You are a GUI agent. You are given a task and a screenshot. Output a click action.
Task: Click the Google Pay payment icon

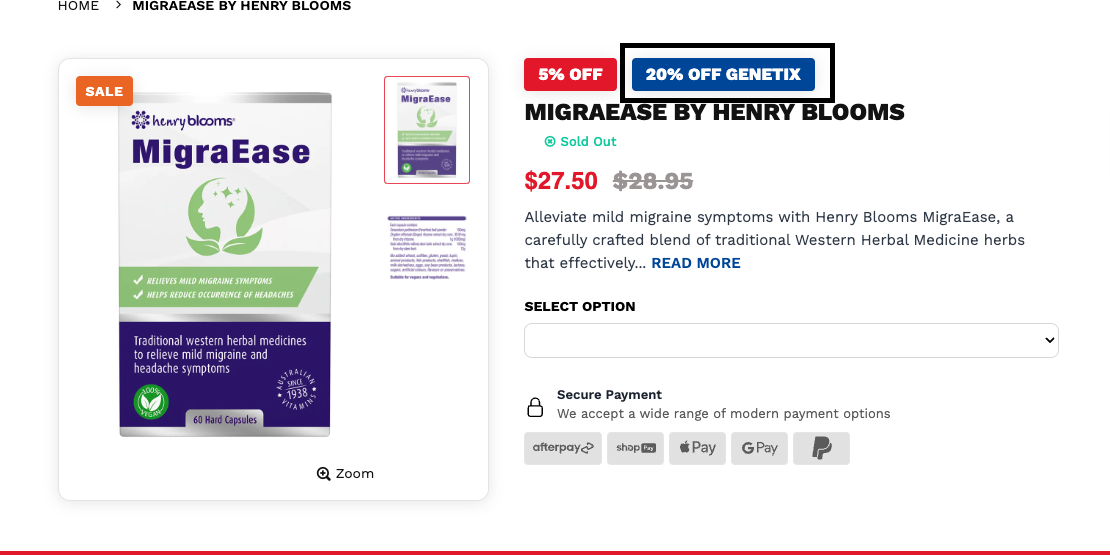(x=759, y=448)
